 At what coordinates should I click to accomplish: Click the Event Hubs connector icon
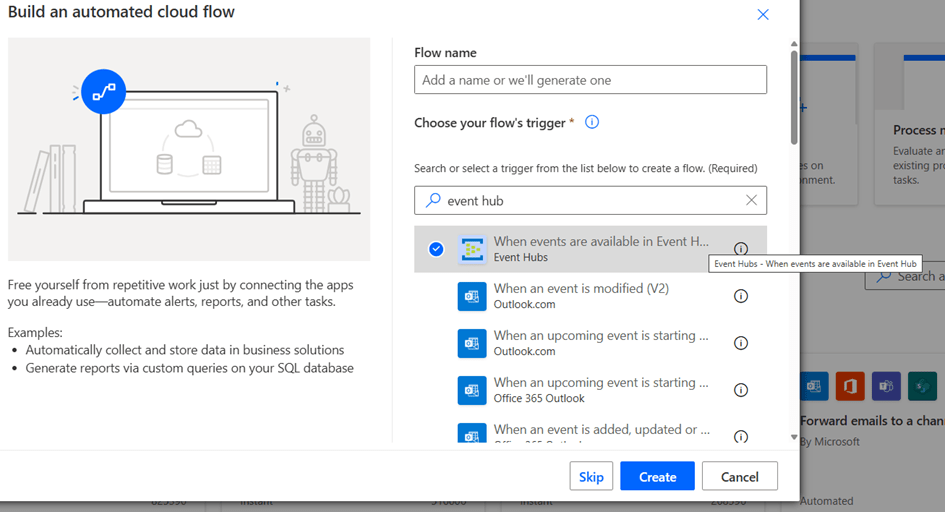coord(472,249)
